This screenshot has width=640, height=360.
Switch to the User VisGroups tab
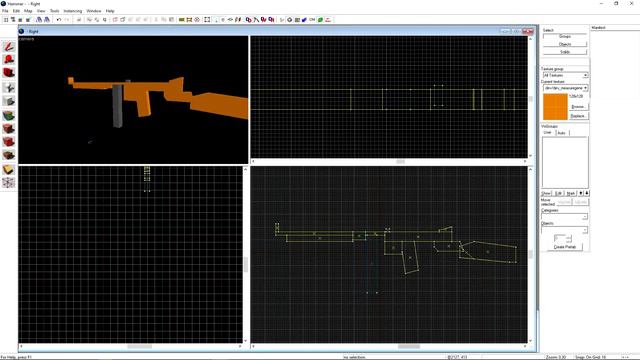pos(547,133)
